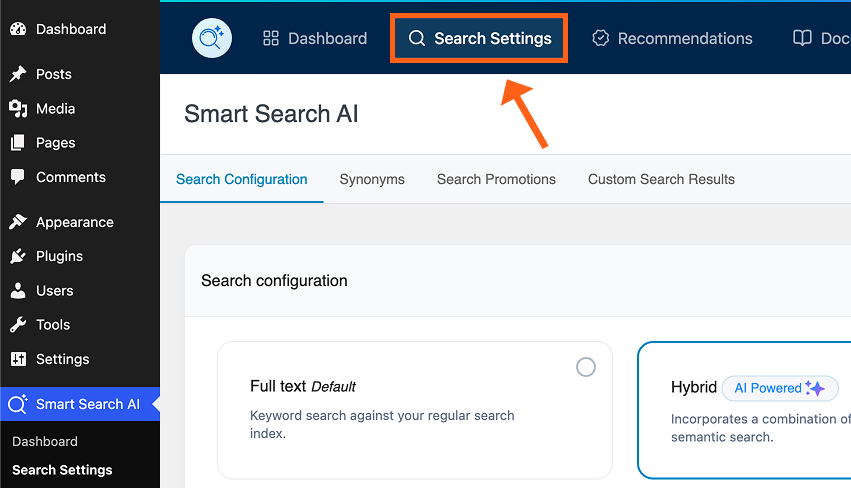Screen dimensions: 851x488
Task: Click the Pages icon in sidebar
Action: coord(18,143)
